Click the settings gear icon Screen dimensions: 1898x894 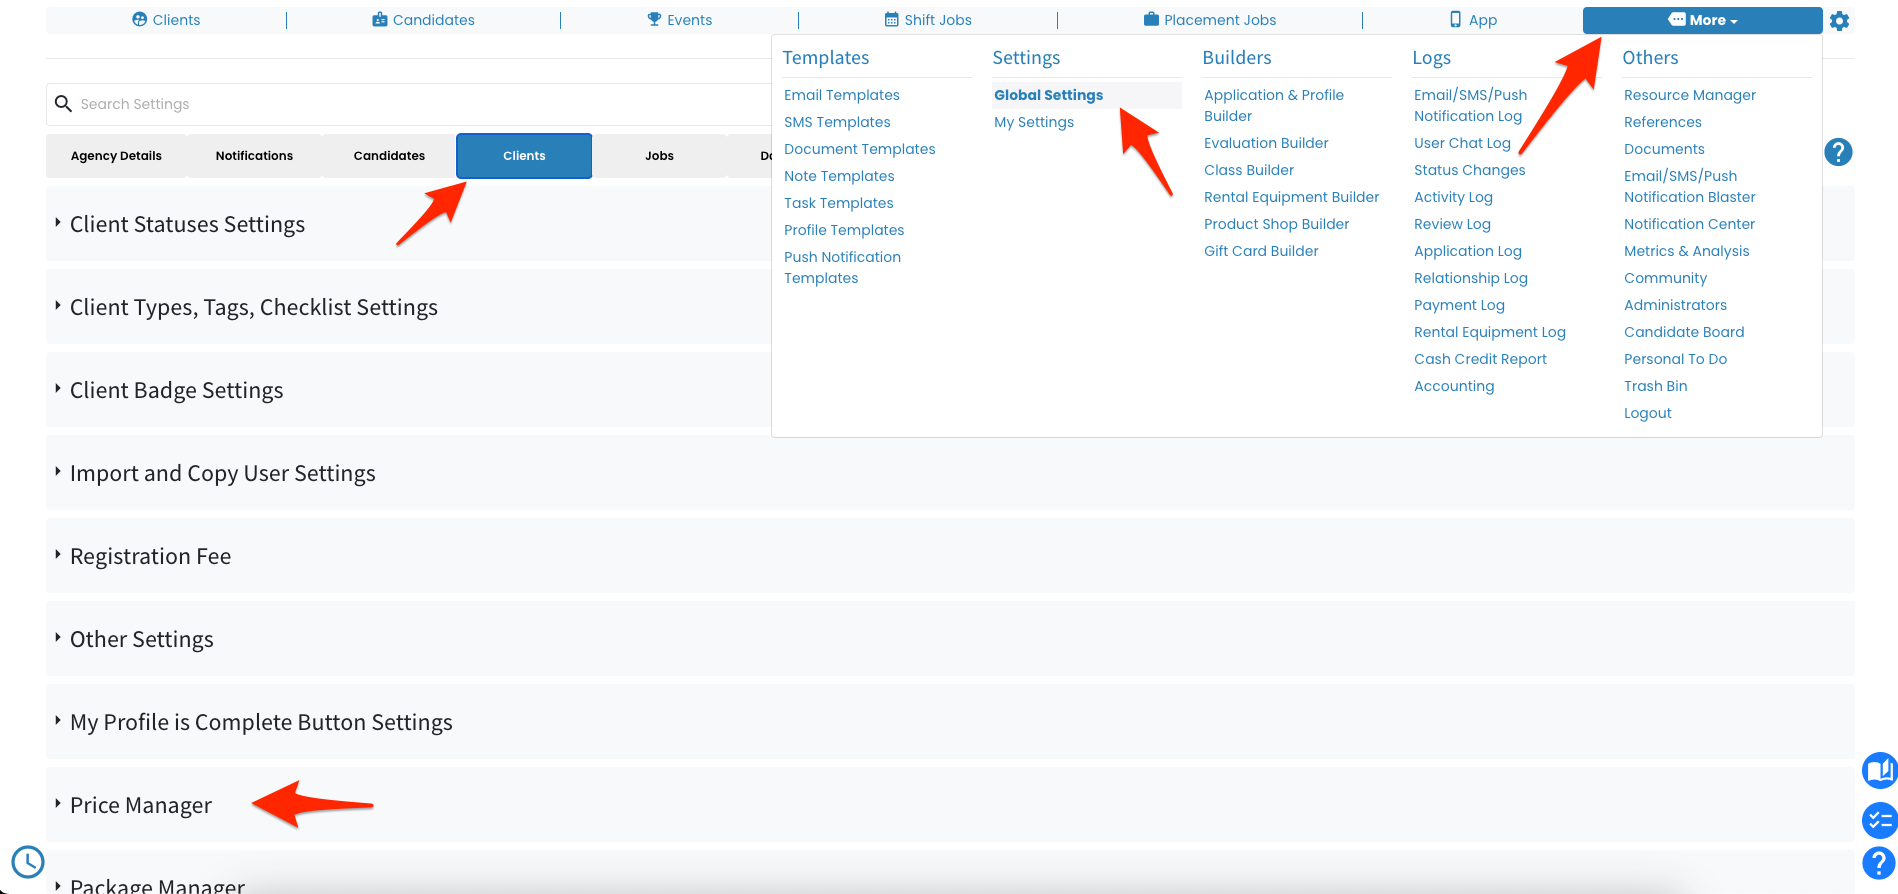[x=1839, y=21]
